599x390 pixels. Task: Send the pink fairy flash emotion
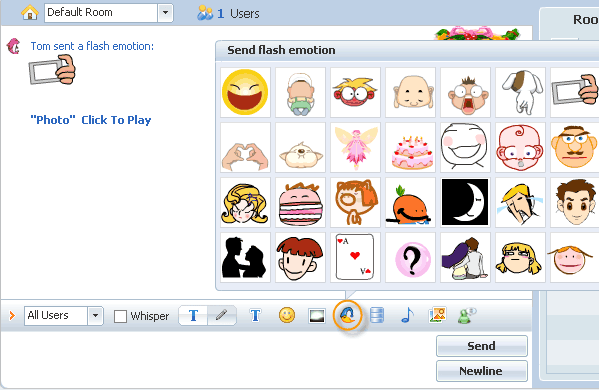355,147
